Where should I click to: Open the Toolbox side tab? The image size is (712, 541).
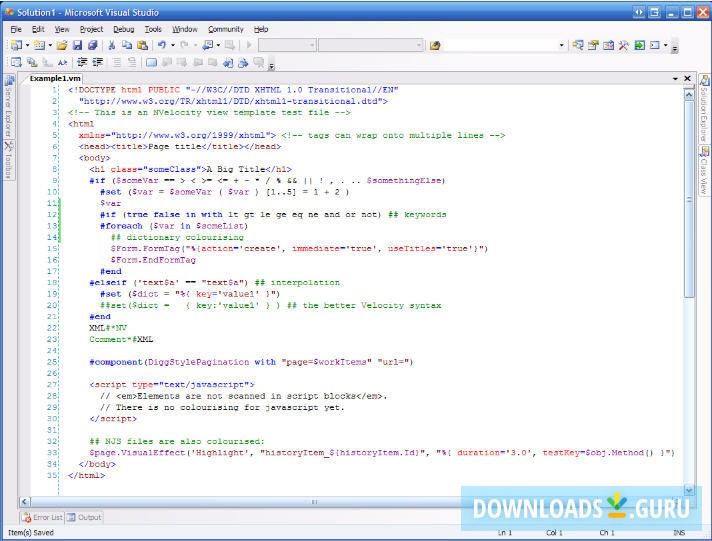(x=8, y=160)
